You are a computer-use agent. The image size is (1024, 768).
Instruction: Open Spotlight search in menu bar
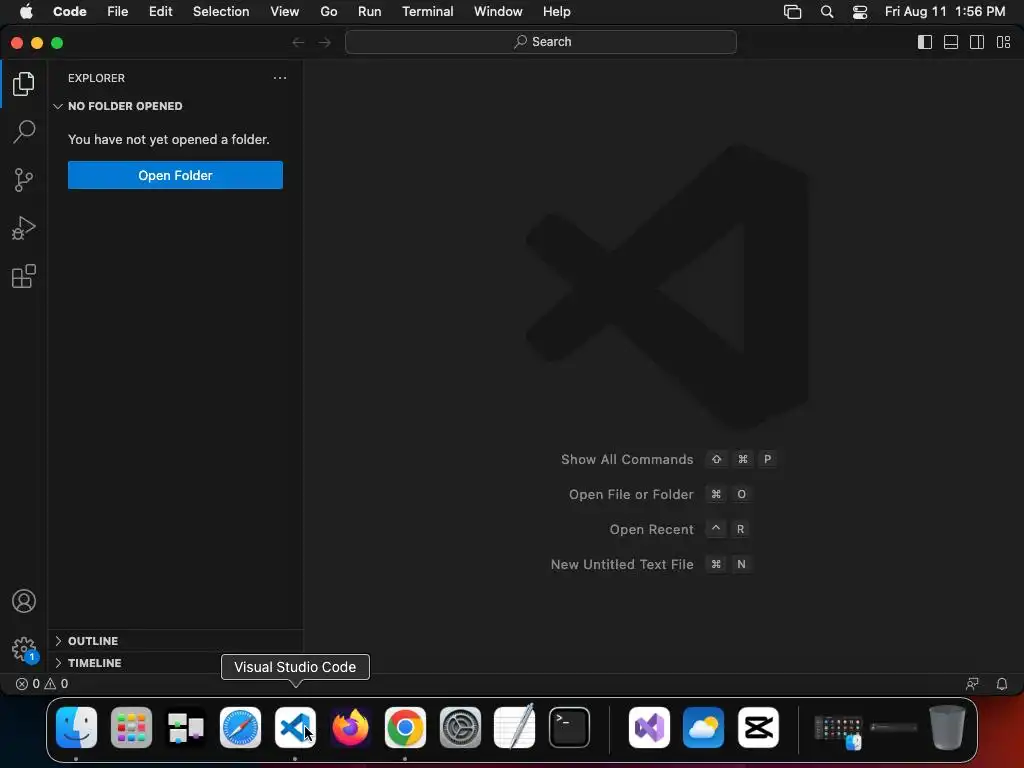point(827,12)
